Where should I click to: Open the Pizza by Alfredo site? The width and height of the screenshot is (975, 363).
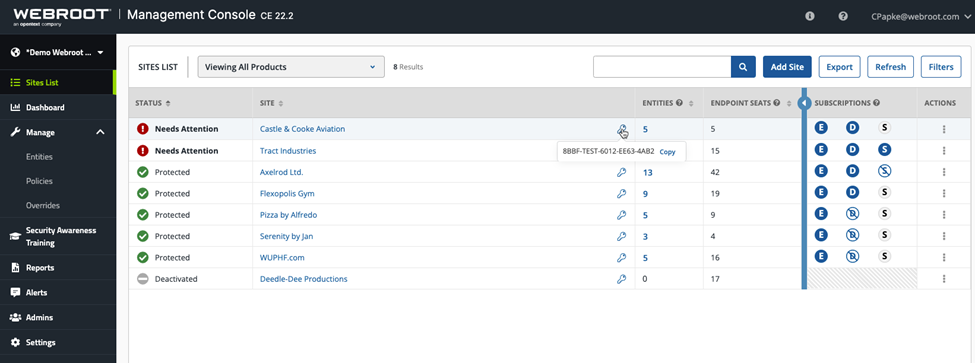click(289, 215)
